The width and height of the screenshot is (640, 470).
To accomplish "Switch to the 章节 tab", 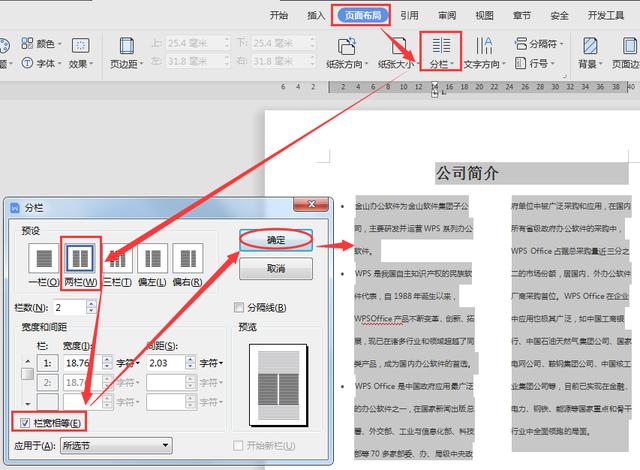I will point(522,16).
